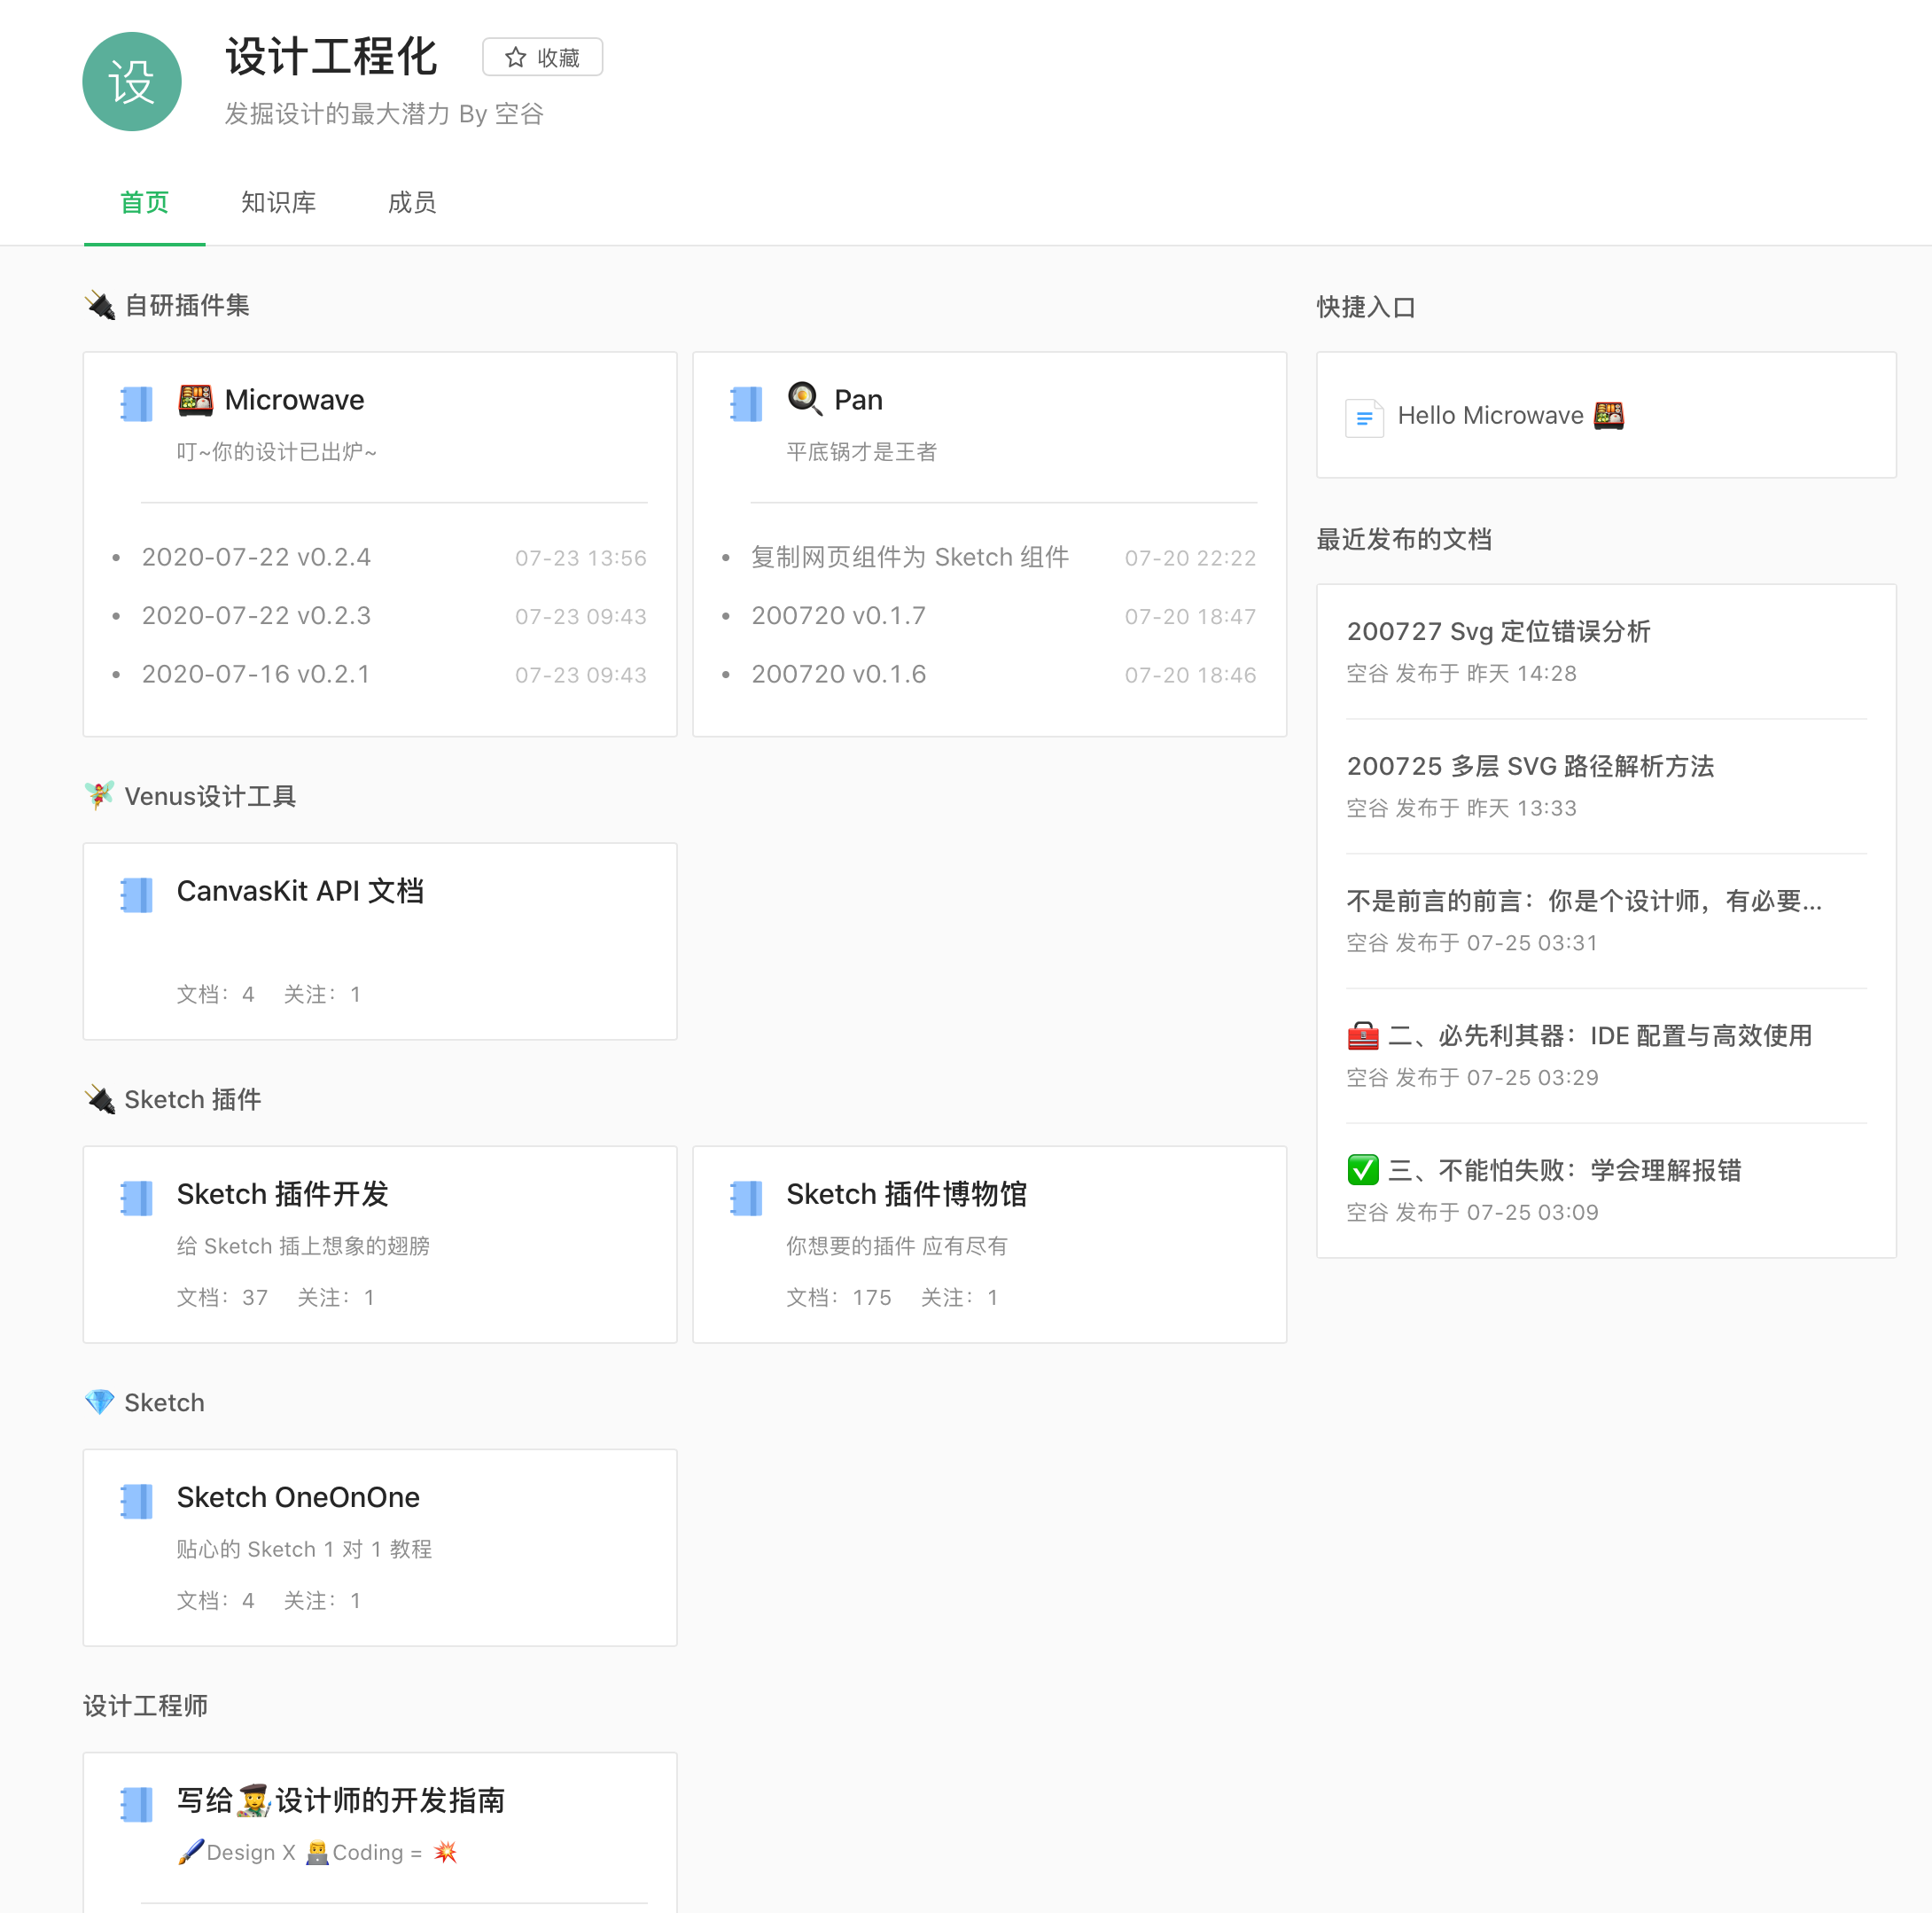The height and width of the screenshot is (1913, 1932).
Task: Click the Pan notebook book icon
Action: (x=746, y=403)
